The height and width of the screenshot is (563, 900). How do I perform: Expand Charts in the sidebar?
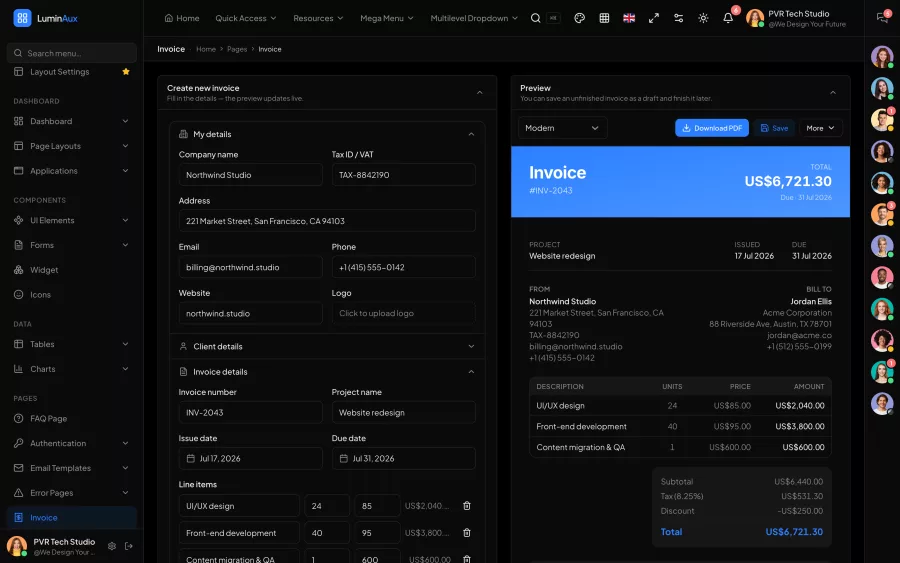point(71,369)
